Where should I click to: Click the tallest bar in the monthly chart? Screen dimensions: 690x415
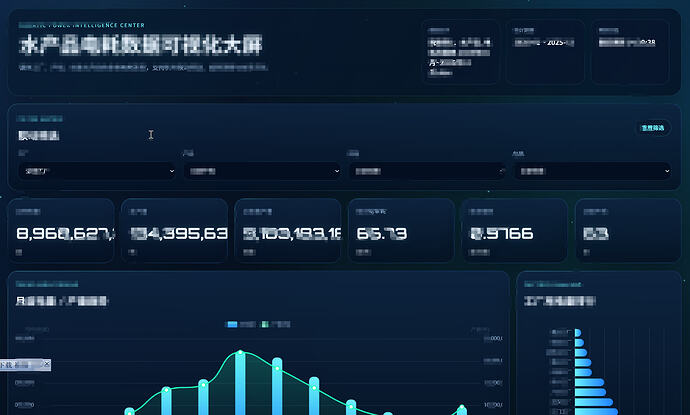pos(240,383)
